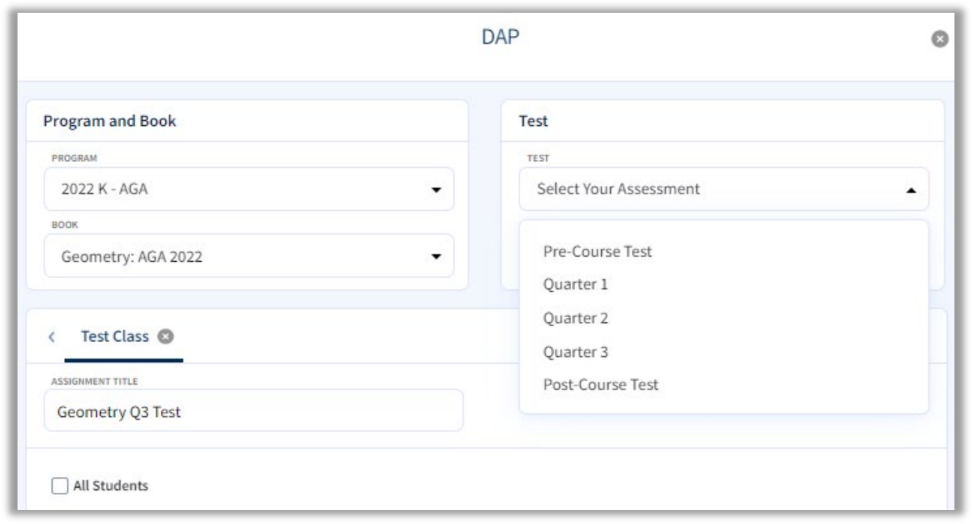
Task: Click the Program and Book panel heading
Action: (110, 121)
